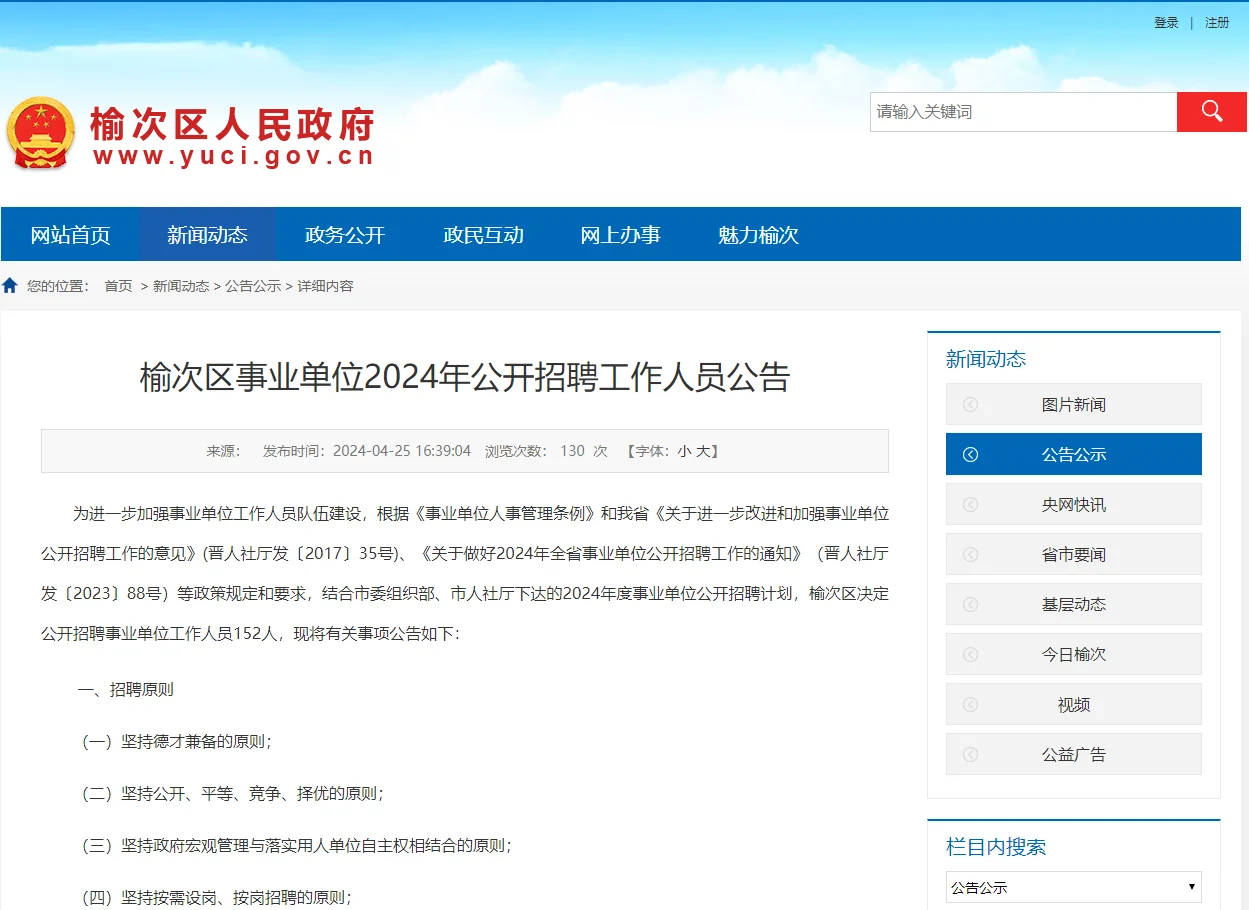Click the circle icon beside 央网快讯
The width and height of the screenshot is (1249, 910).
[969, 504]
